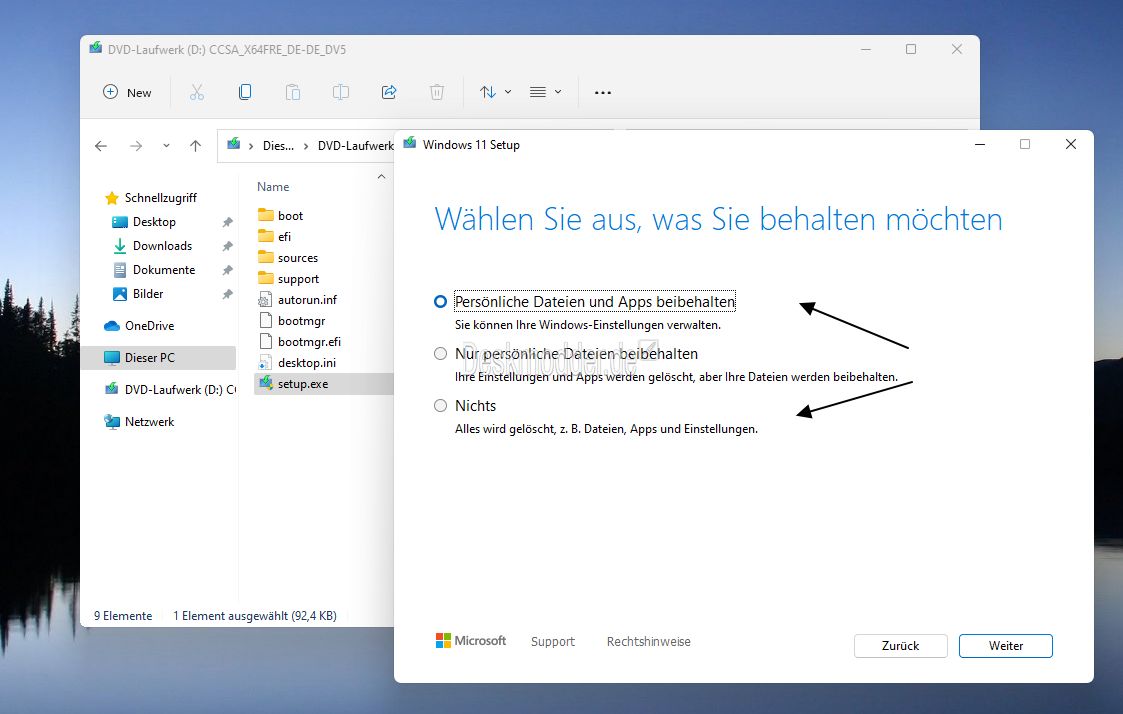Select the bootmgr.efi file

[x=309, y=342]
